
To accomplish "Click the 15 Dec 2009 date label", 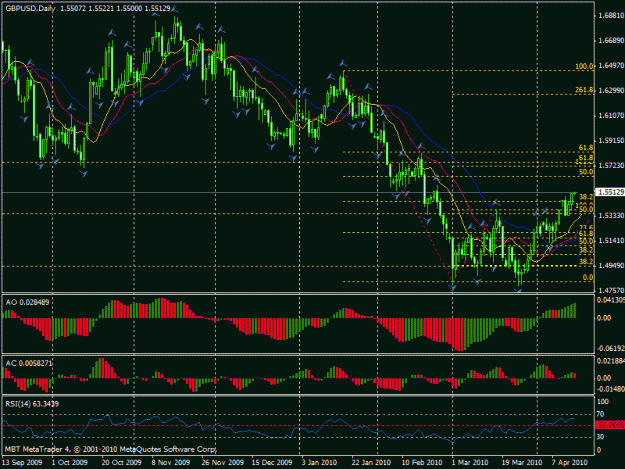I will [x=272, y=462].
